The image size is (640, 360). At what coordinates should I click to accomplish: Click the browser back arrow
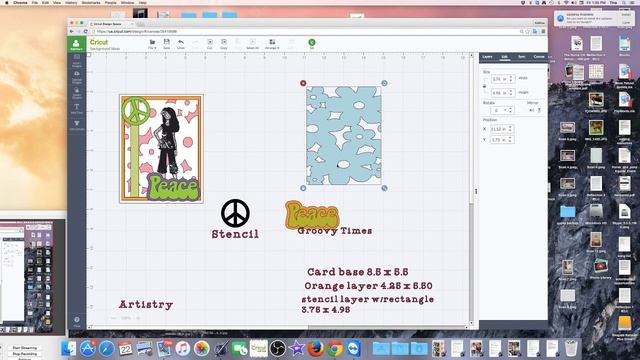[x=72, y=31]
